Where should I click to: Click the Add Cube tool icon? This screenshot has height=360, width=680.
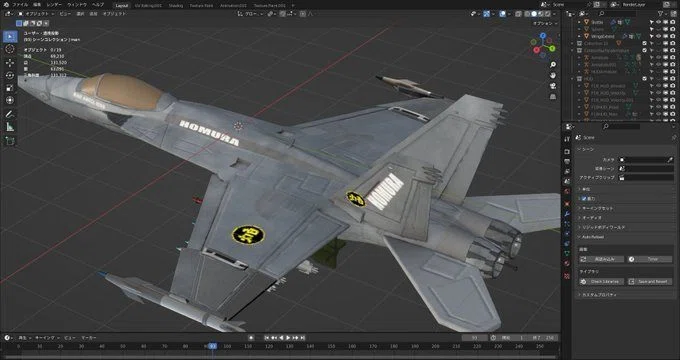[x=10, y=141]
